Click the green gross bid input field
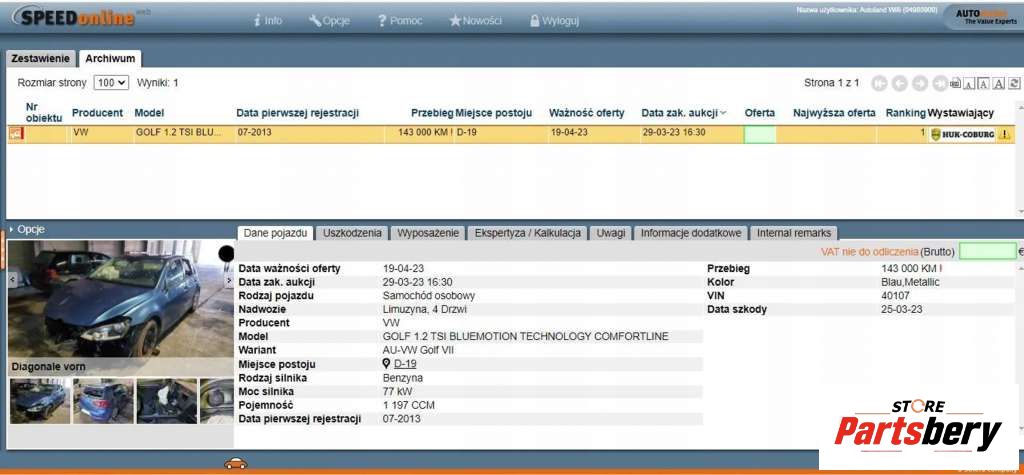Image resolution: width=1024 pixels, height=475 pixels. tap(987, 251)
